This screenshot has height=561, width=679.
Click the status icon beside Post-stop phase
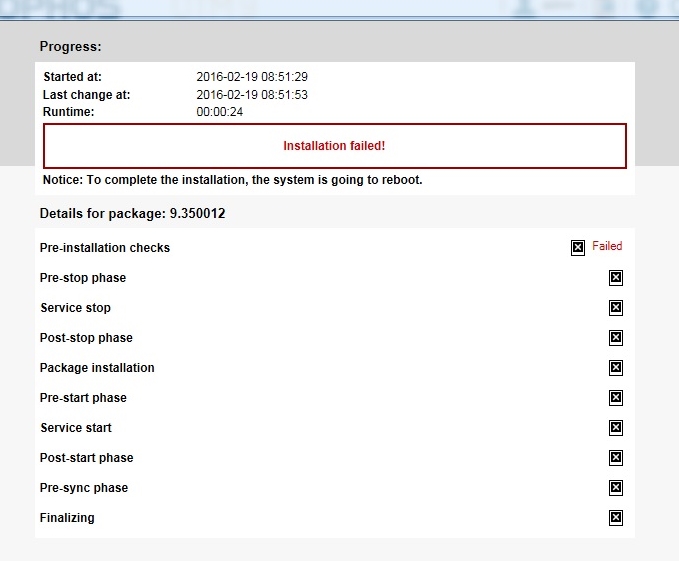point(616,338)
